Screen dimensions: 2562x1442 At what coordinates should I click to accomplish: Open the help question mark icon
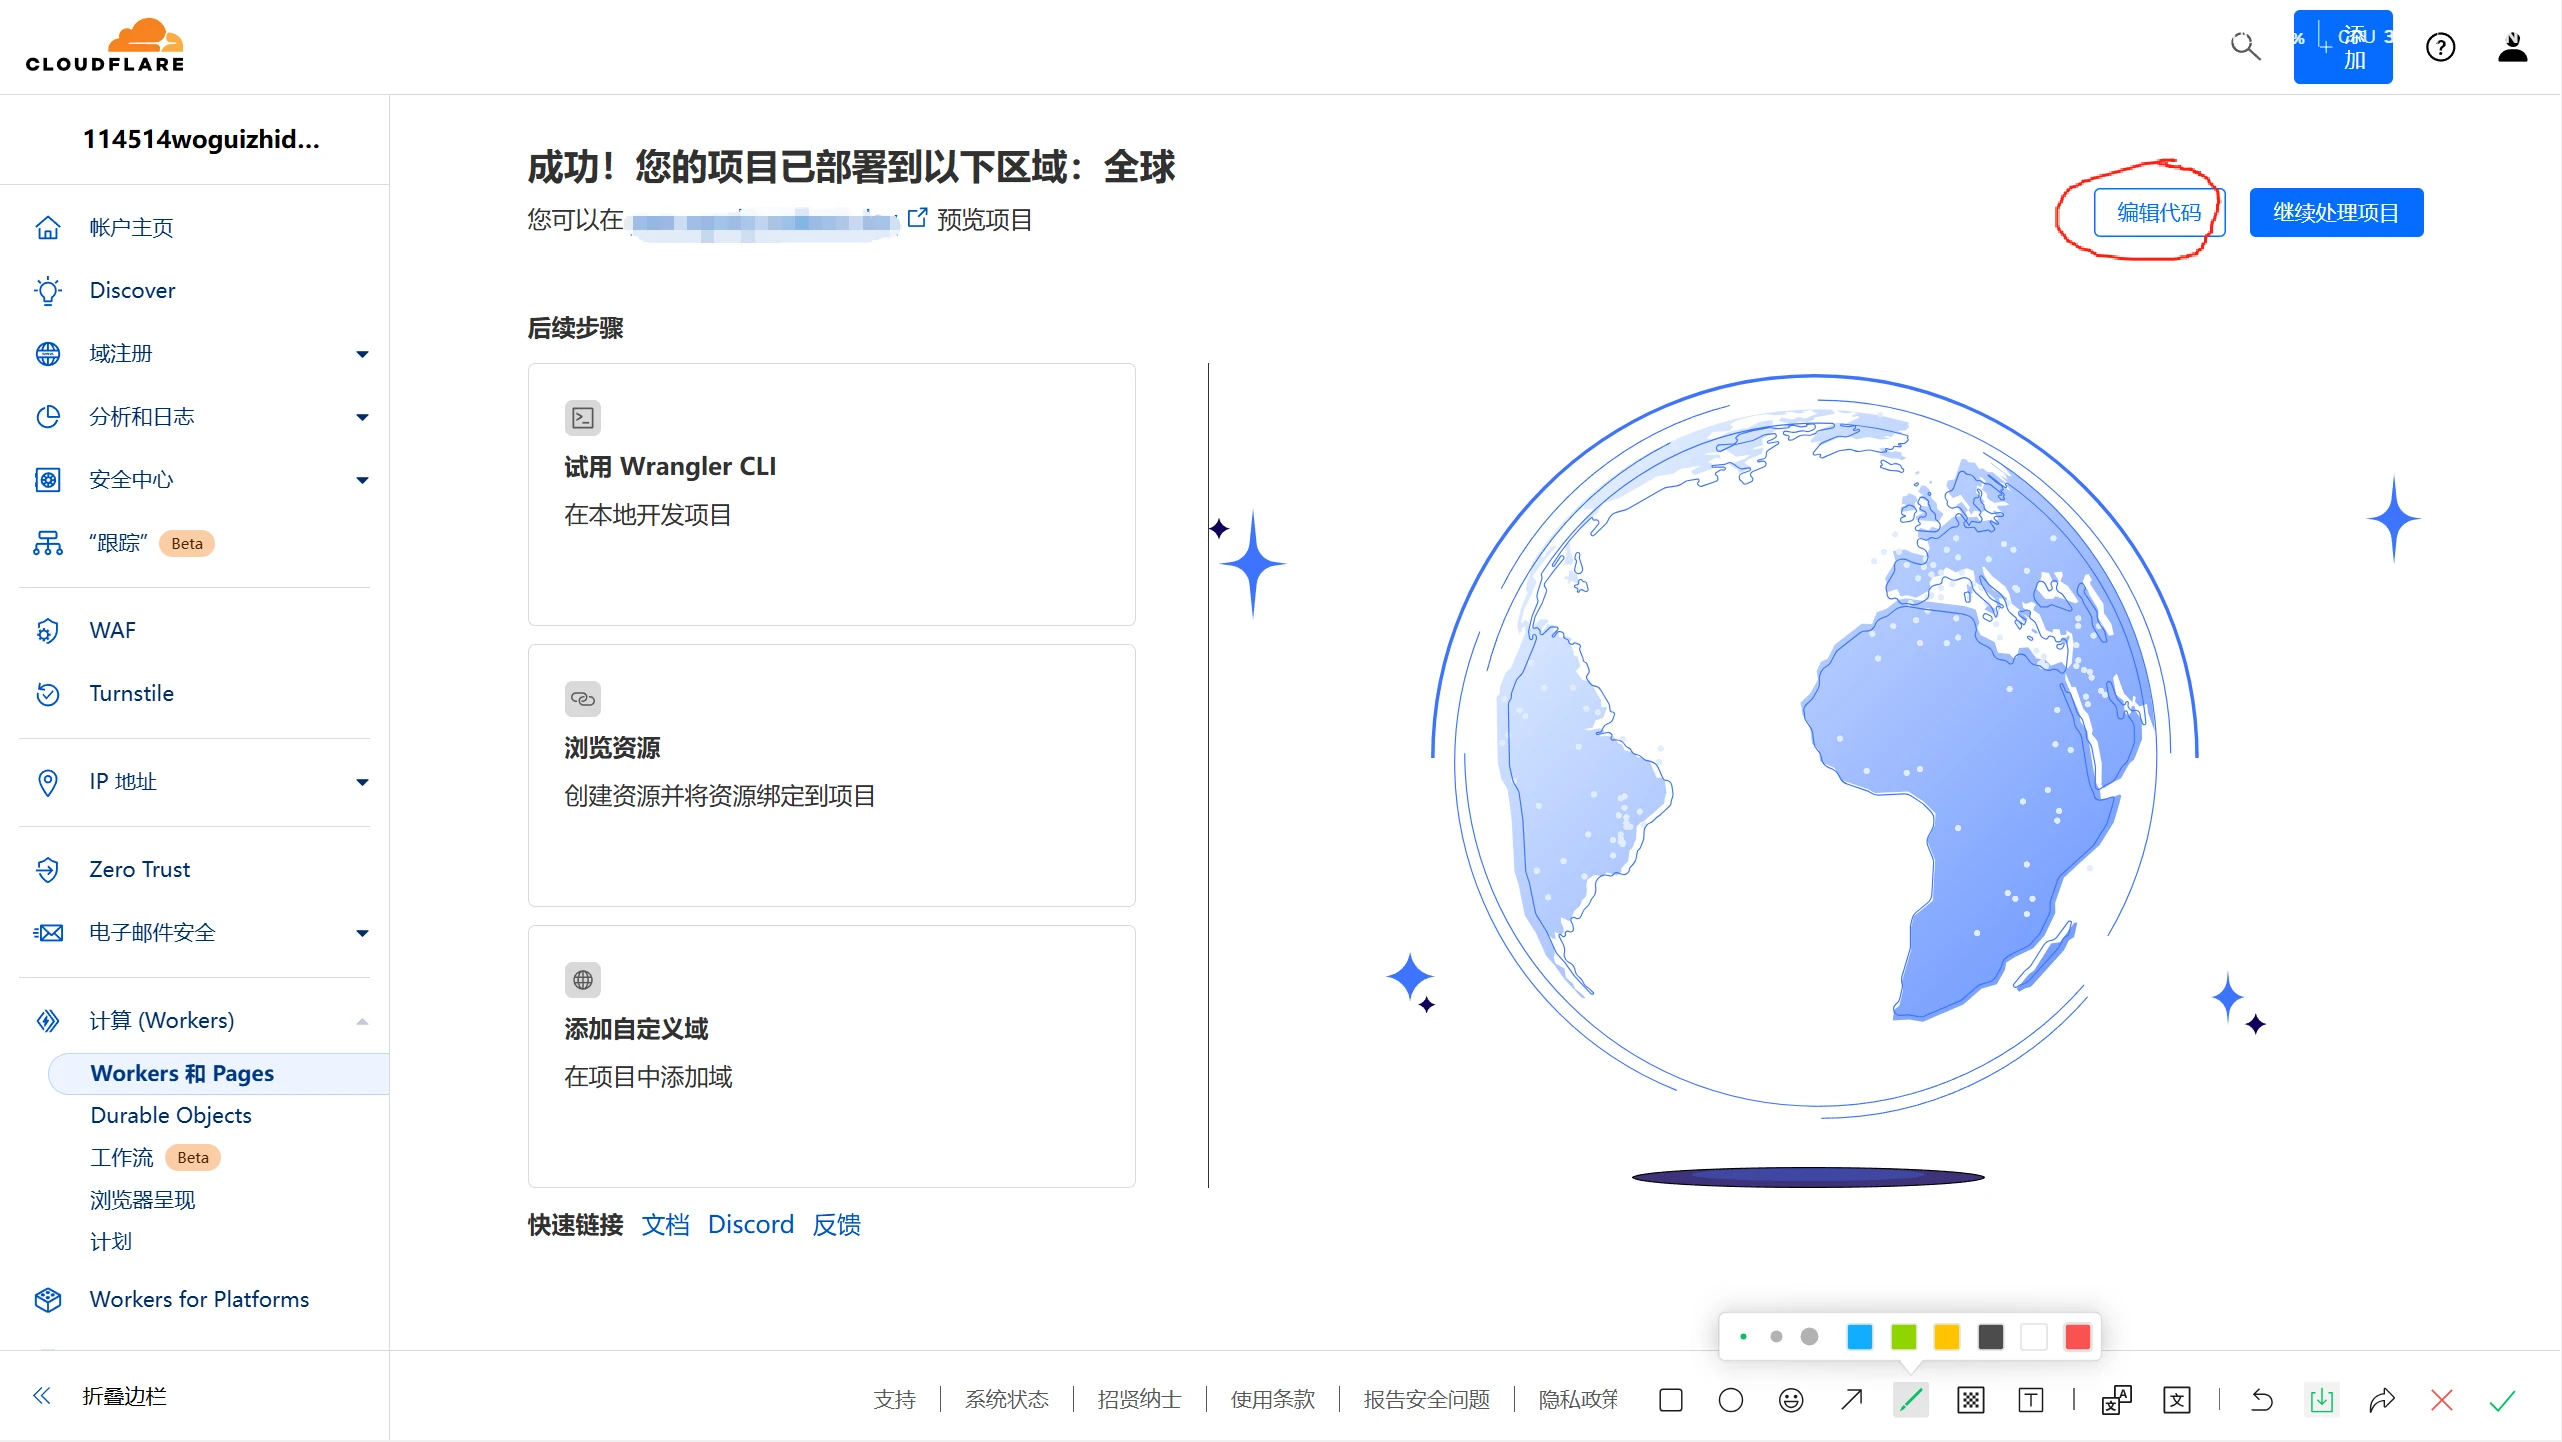[x=2440, y=47]
